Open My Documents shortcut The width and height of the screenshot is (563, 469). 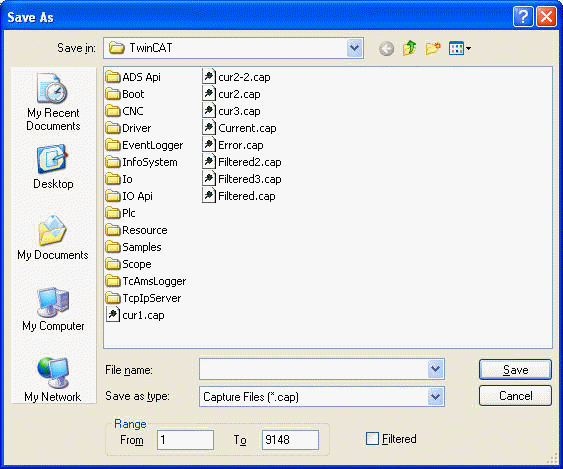pos(53,237)
